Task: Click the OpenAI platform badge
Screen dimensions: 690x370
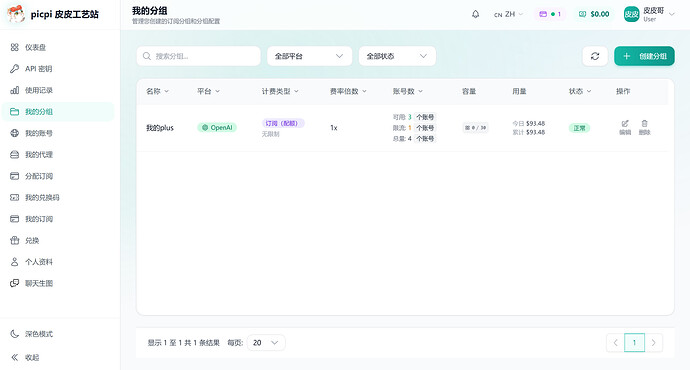Action: (x=217, y=128)
